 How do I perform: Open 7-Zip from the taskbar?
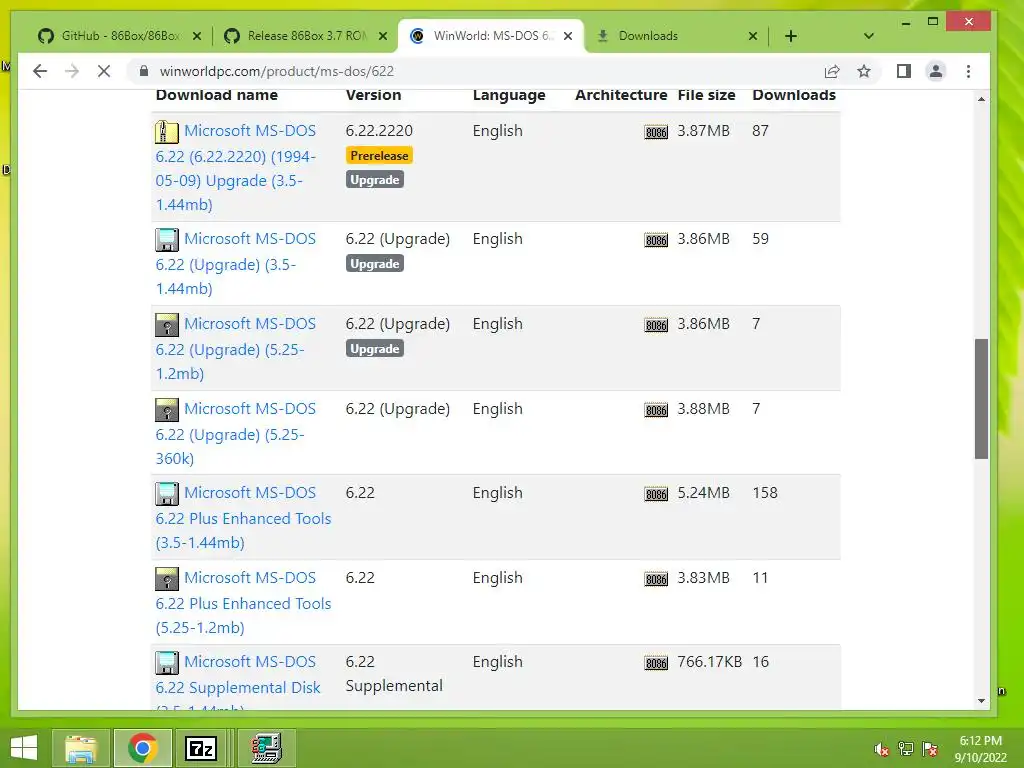pos(201,748)
